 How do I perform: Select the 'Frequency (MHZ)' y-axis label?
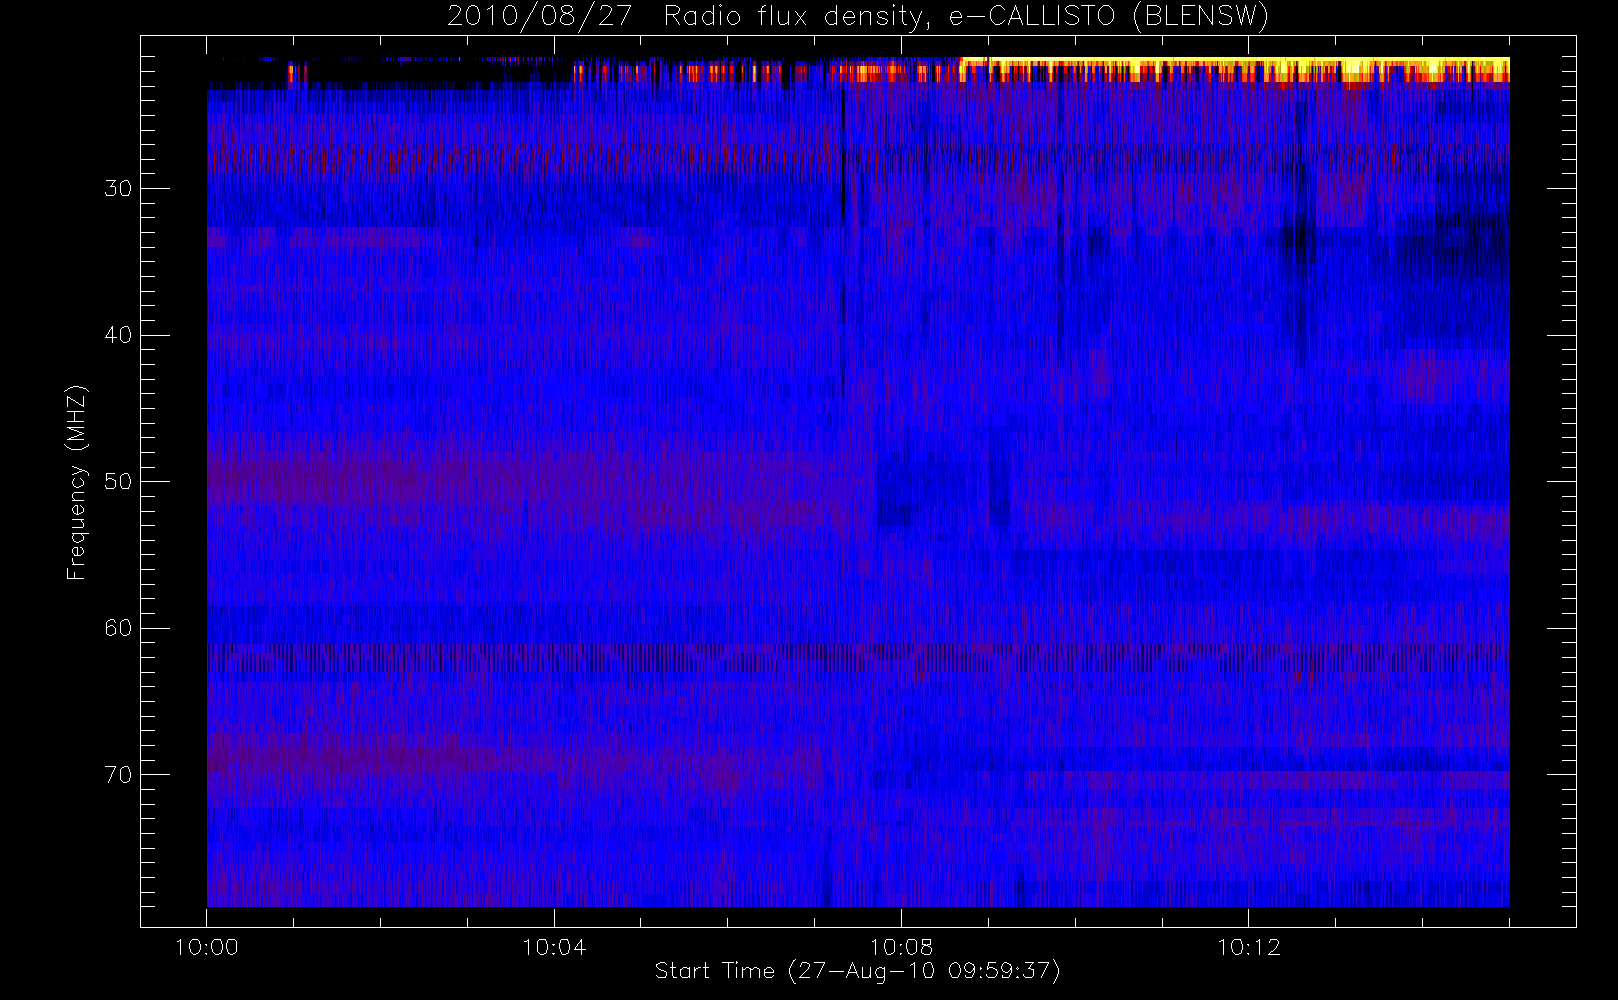pos(77,483)
